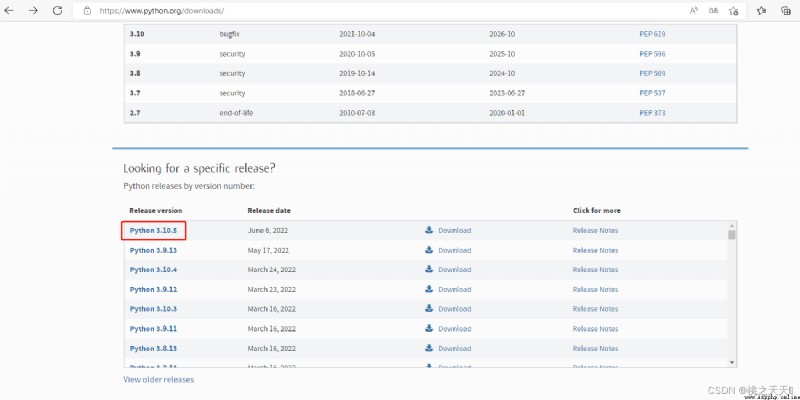The image size is (800, 400).
Task: Open the Python 3.10.5 release link
Action: pos(154,231)
